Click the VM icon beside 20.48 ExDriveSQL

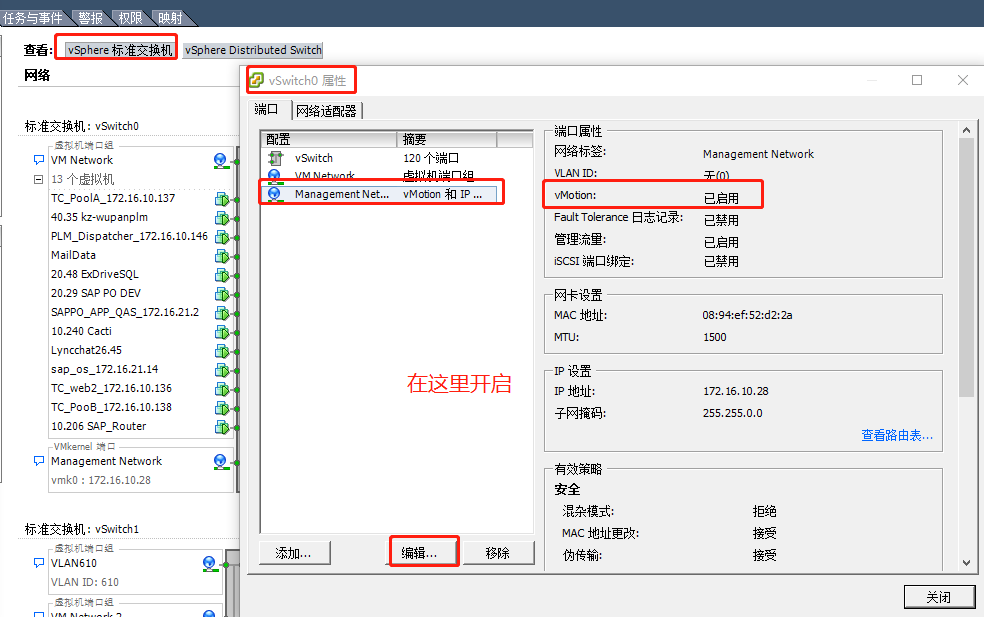222,275
